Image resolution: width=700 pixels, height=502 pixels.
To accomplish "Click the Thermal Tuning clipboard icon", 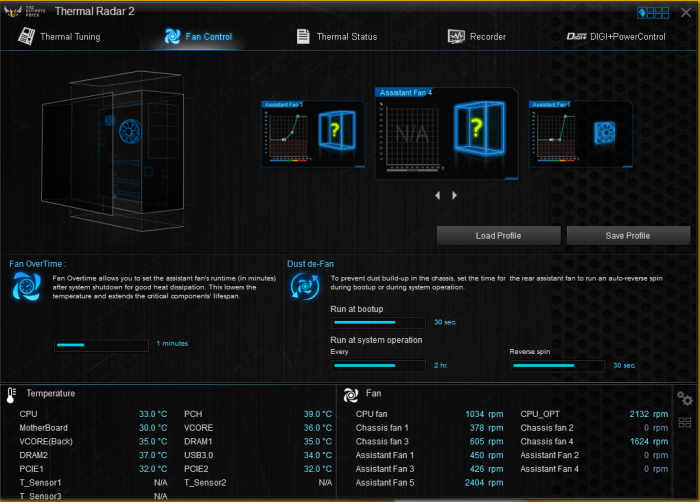I will (x=26, y=36).
